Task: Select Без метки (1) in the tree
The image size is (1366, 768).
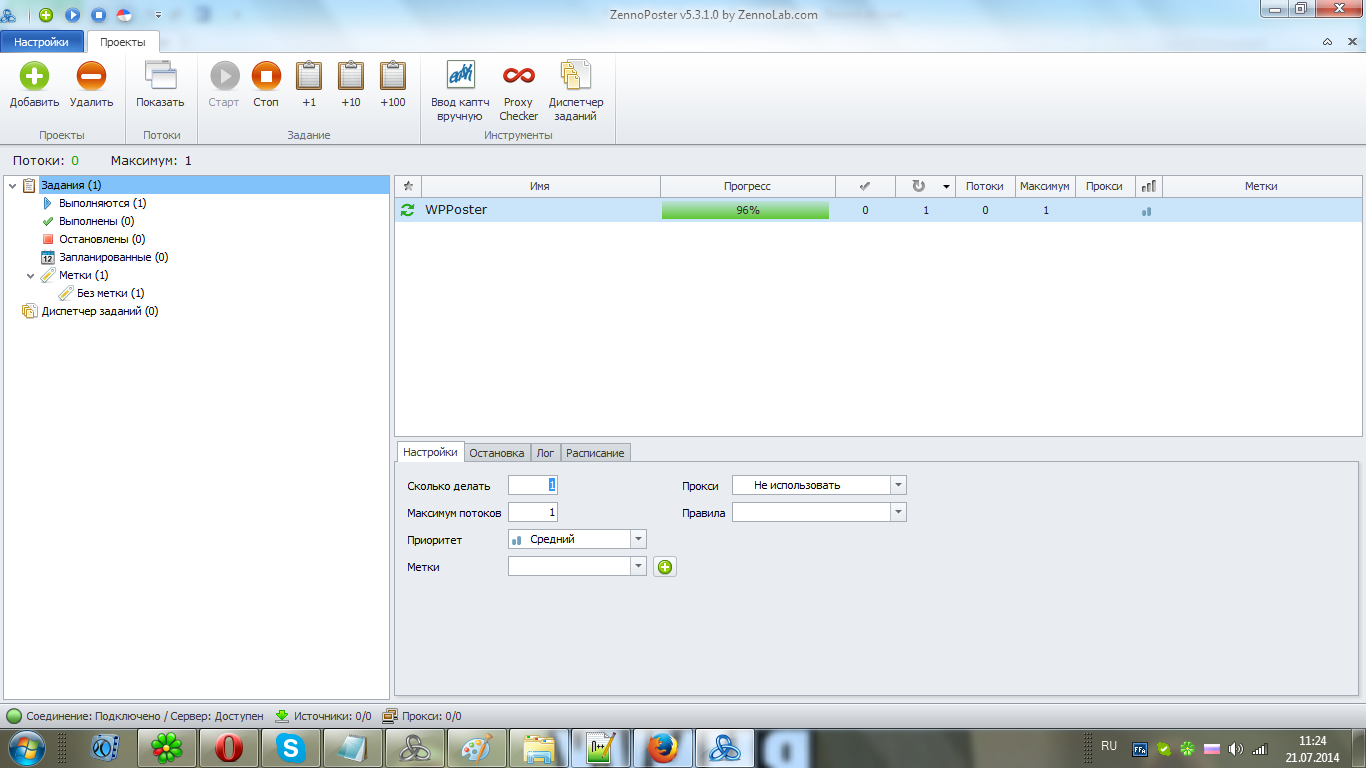Action: tap(110, 293)
